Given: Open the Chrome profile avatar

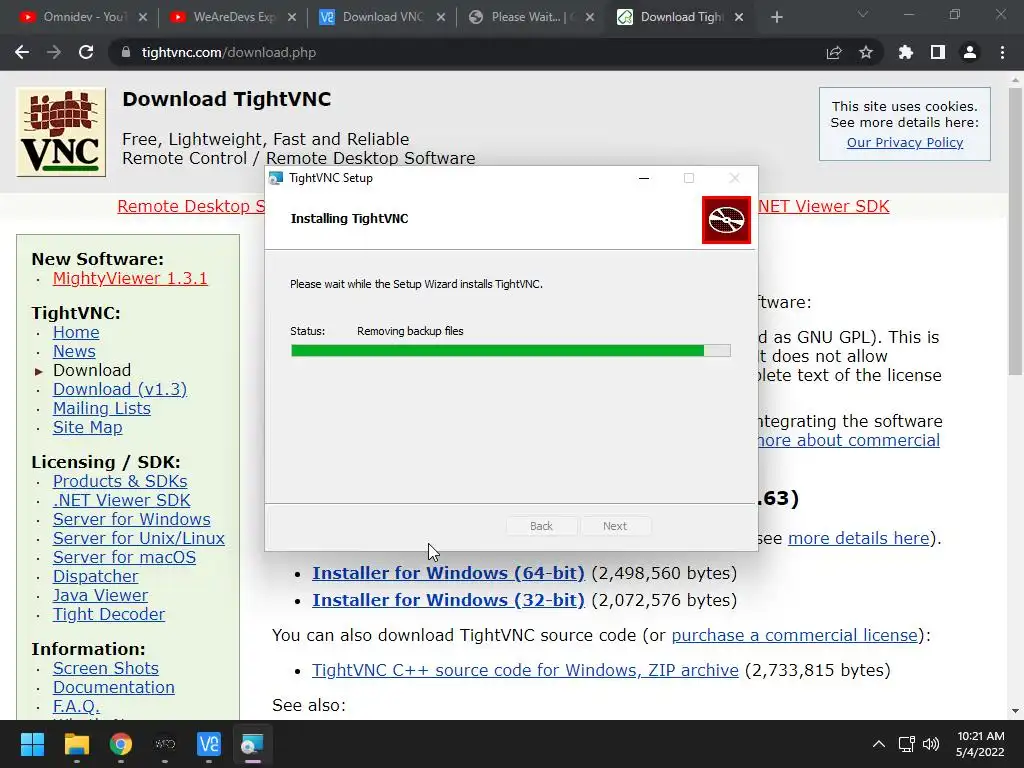Looking at the screenshot, I should [x=970, y=52].
